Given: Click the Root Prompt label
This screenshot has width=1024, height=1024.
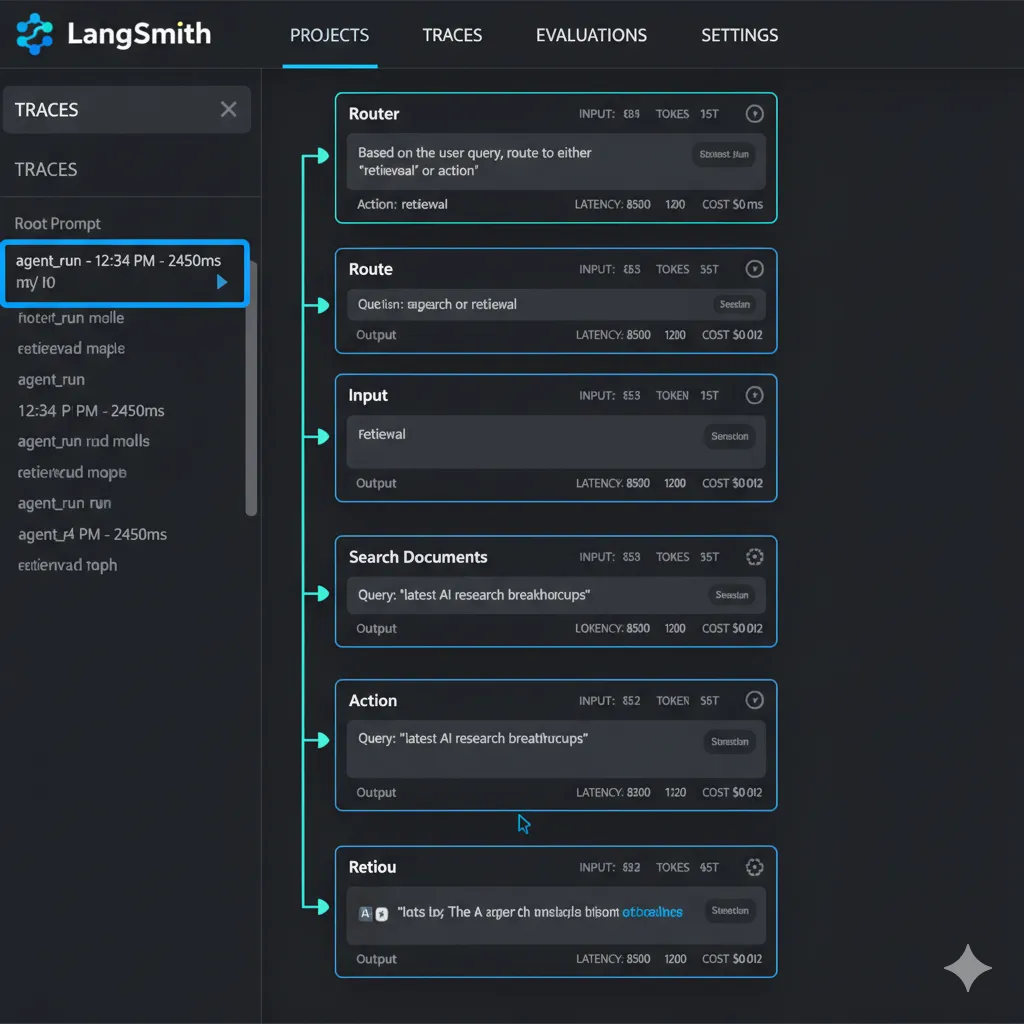Looking at the screenshot, I should click(x=58, y=223).
